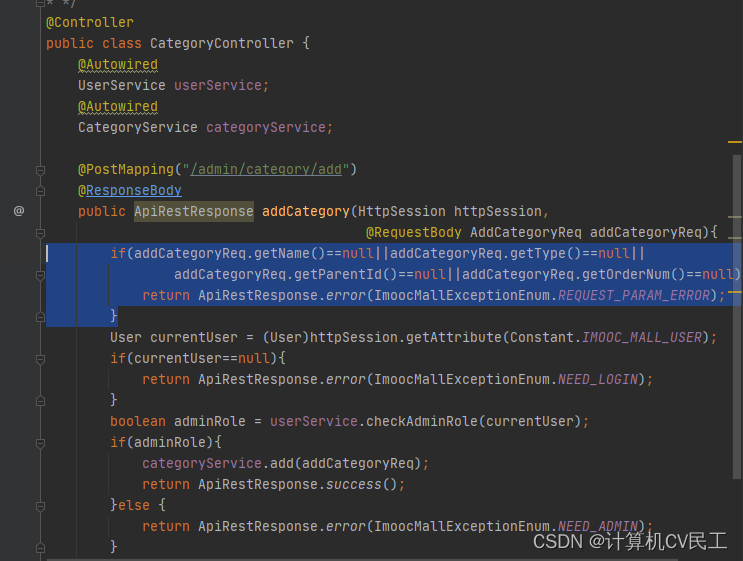Click the CategoryController class name
The height and width of the screenshot is (561, 743).
[222, 43]
